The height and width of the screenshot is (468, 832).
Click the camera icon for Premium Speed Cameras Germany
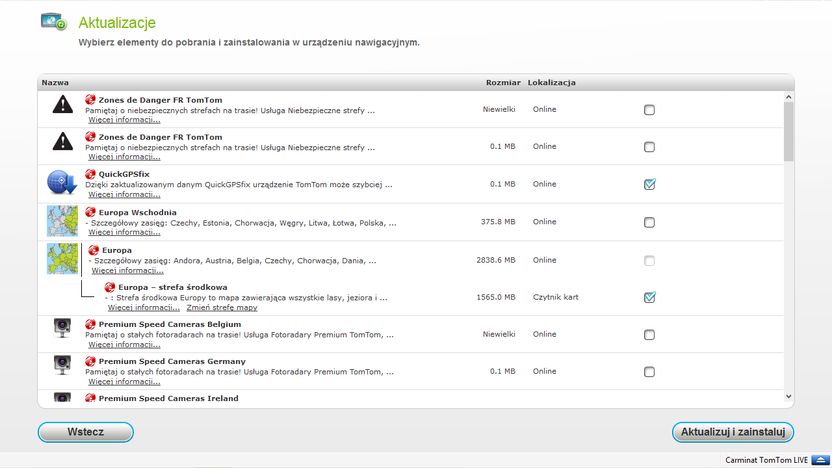click(x=62, y=365)
